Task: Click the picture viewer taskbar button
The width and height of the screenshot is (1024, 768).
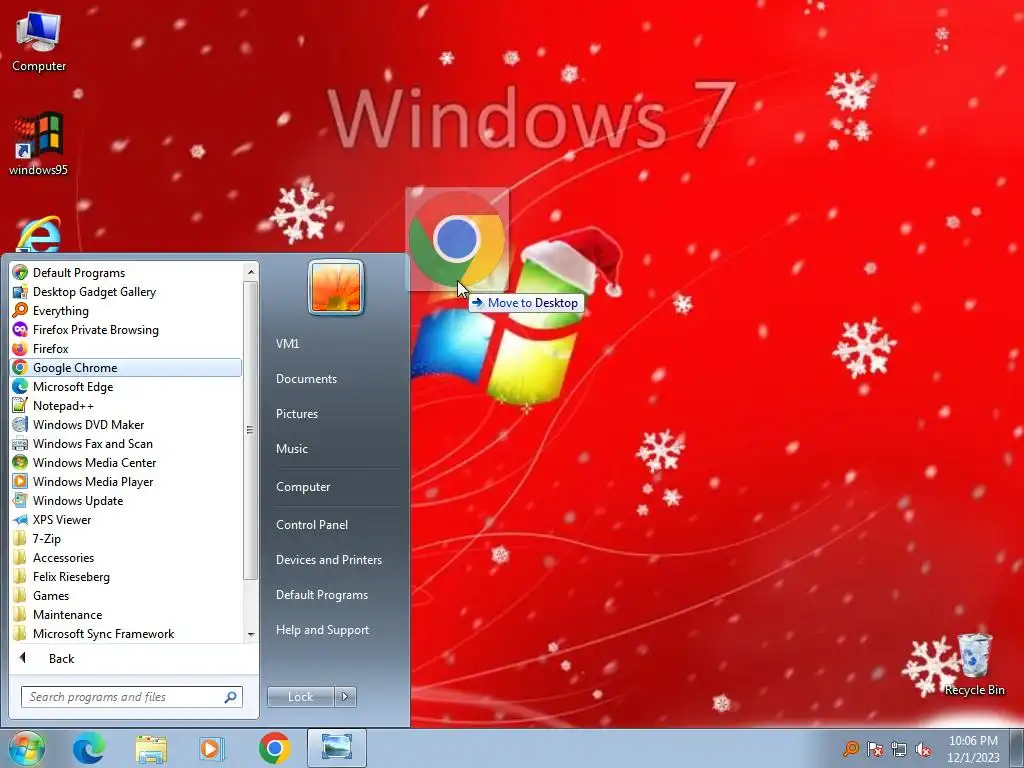Action: pos(336,748)
